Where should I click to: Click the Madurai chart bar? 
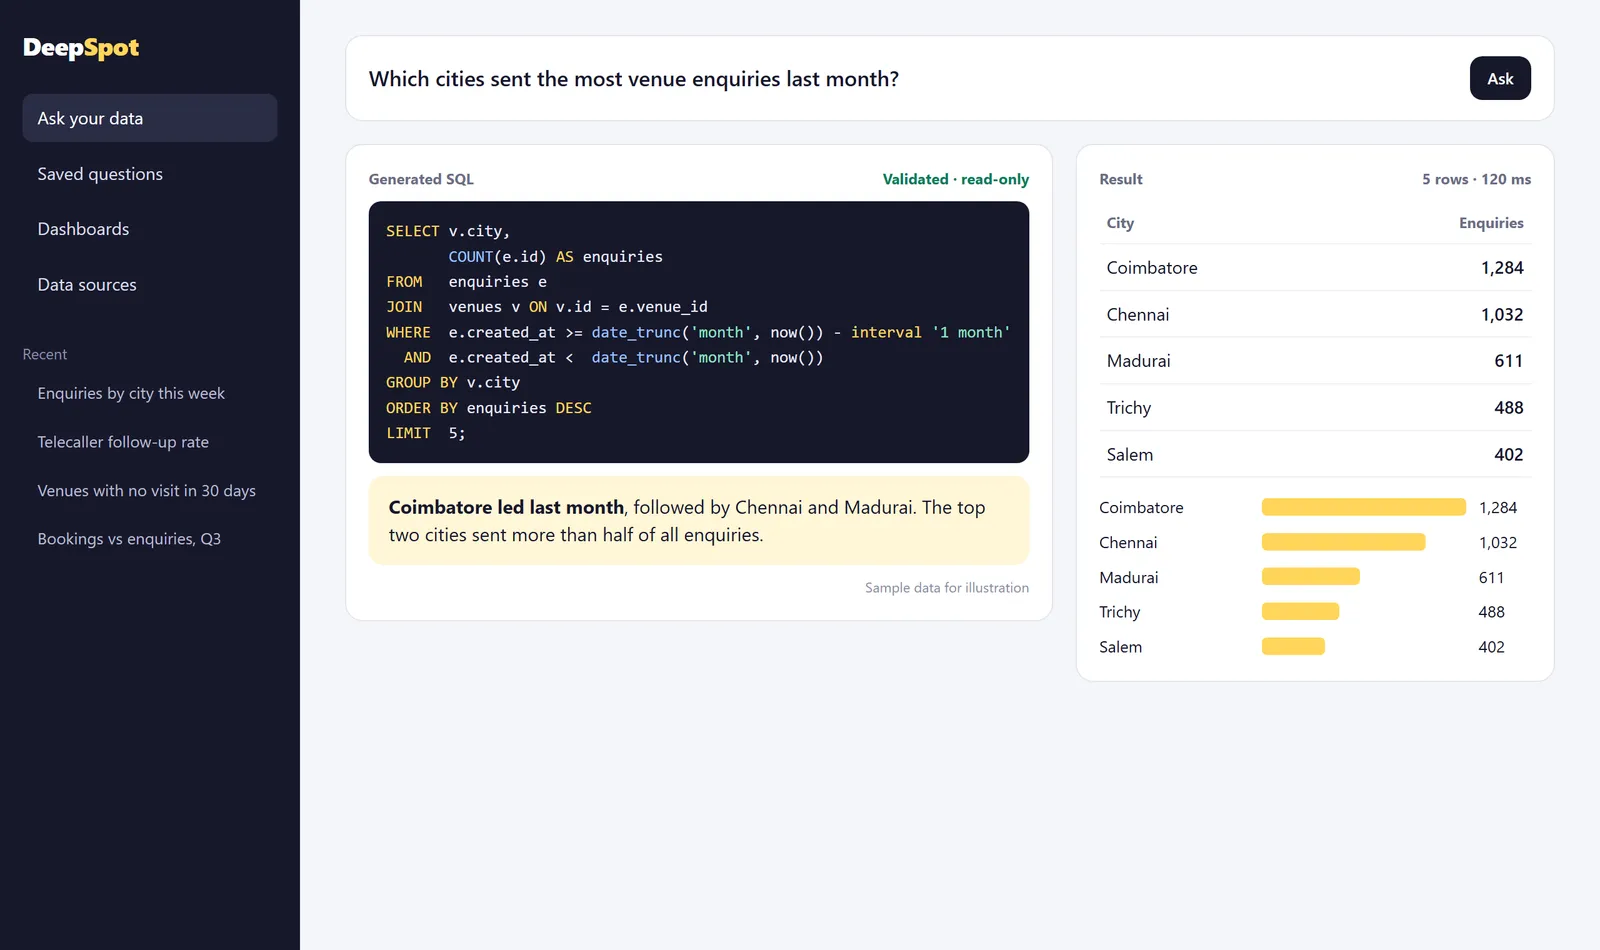[x=1311, y=577]
